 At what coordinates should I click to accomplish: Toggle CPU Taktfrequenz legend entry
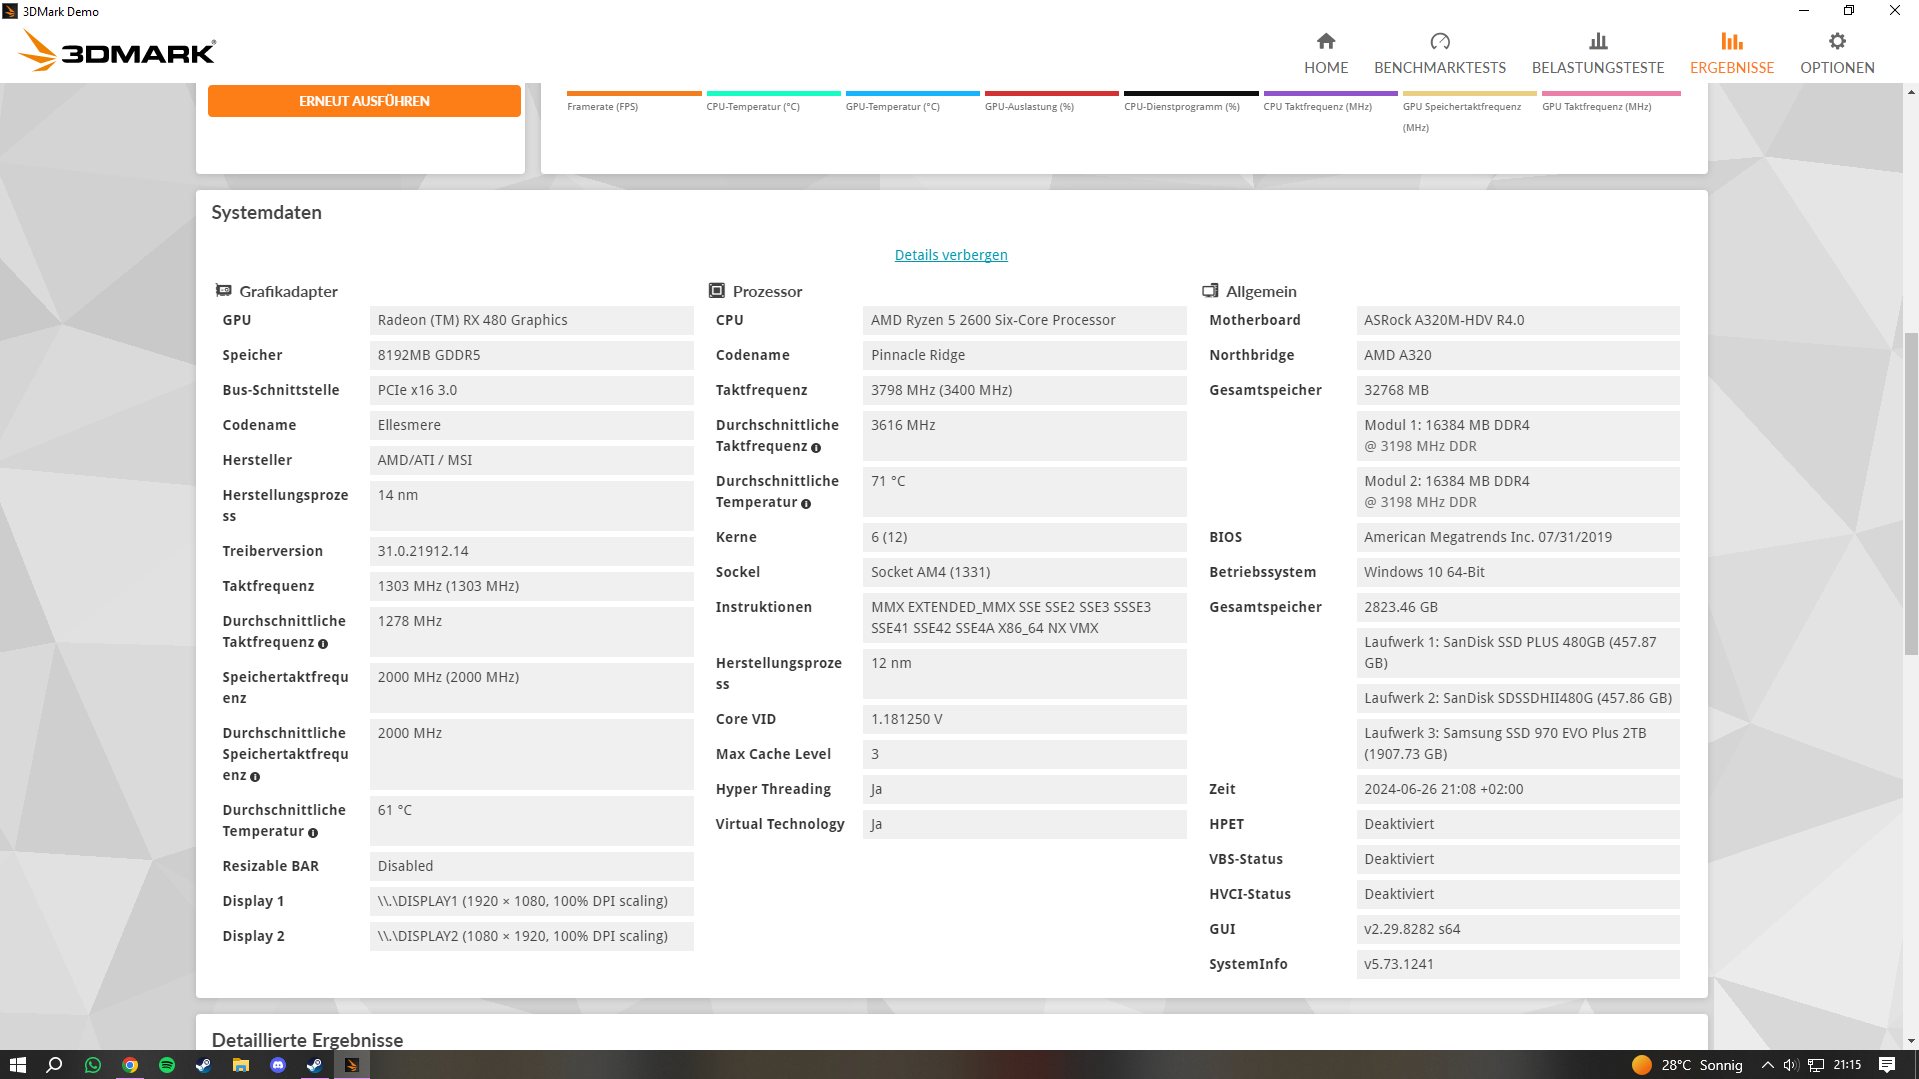coord(1330,100)
